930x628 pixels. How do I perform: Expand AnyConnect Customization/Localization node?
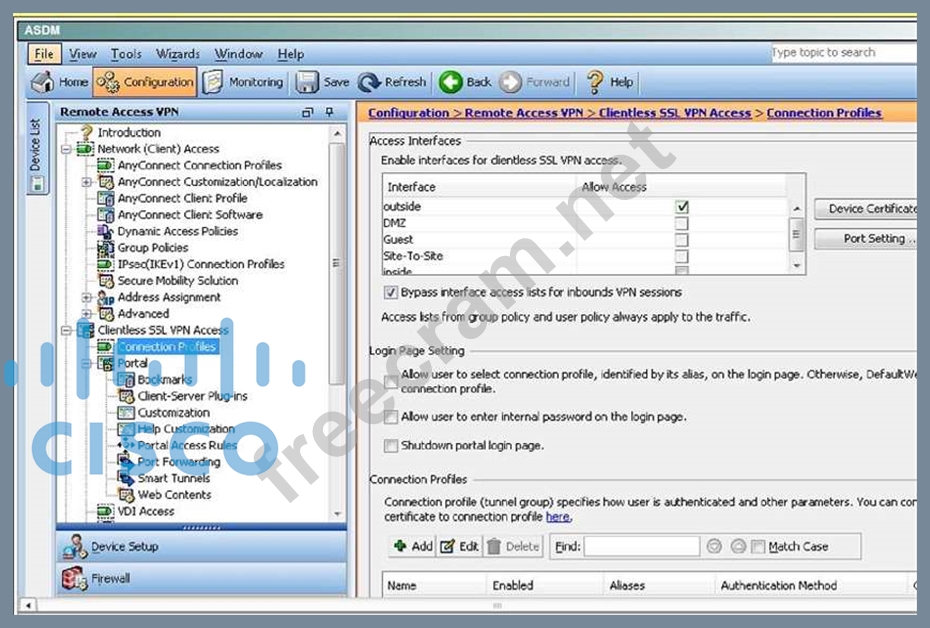pos(87,182)
